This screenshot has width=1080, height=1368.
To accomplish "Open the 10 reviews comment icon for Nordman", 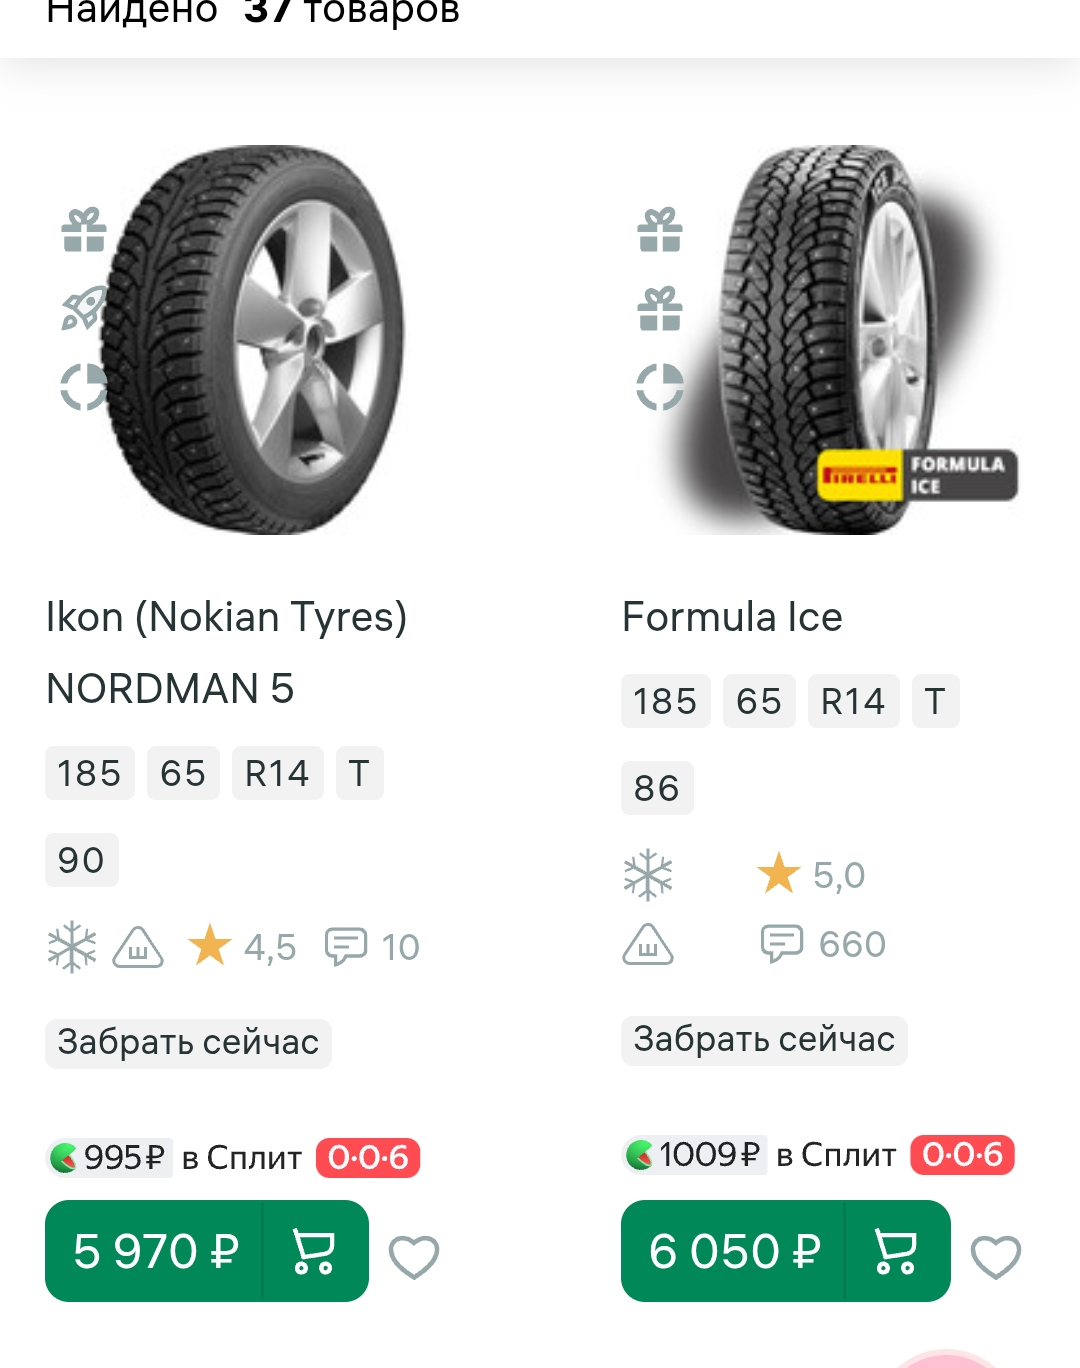I will (x=346, y=946).
